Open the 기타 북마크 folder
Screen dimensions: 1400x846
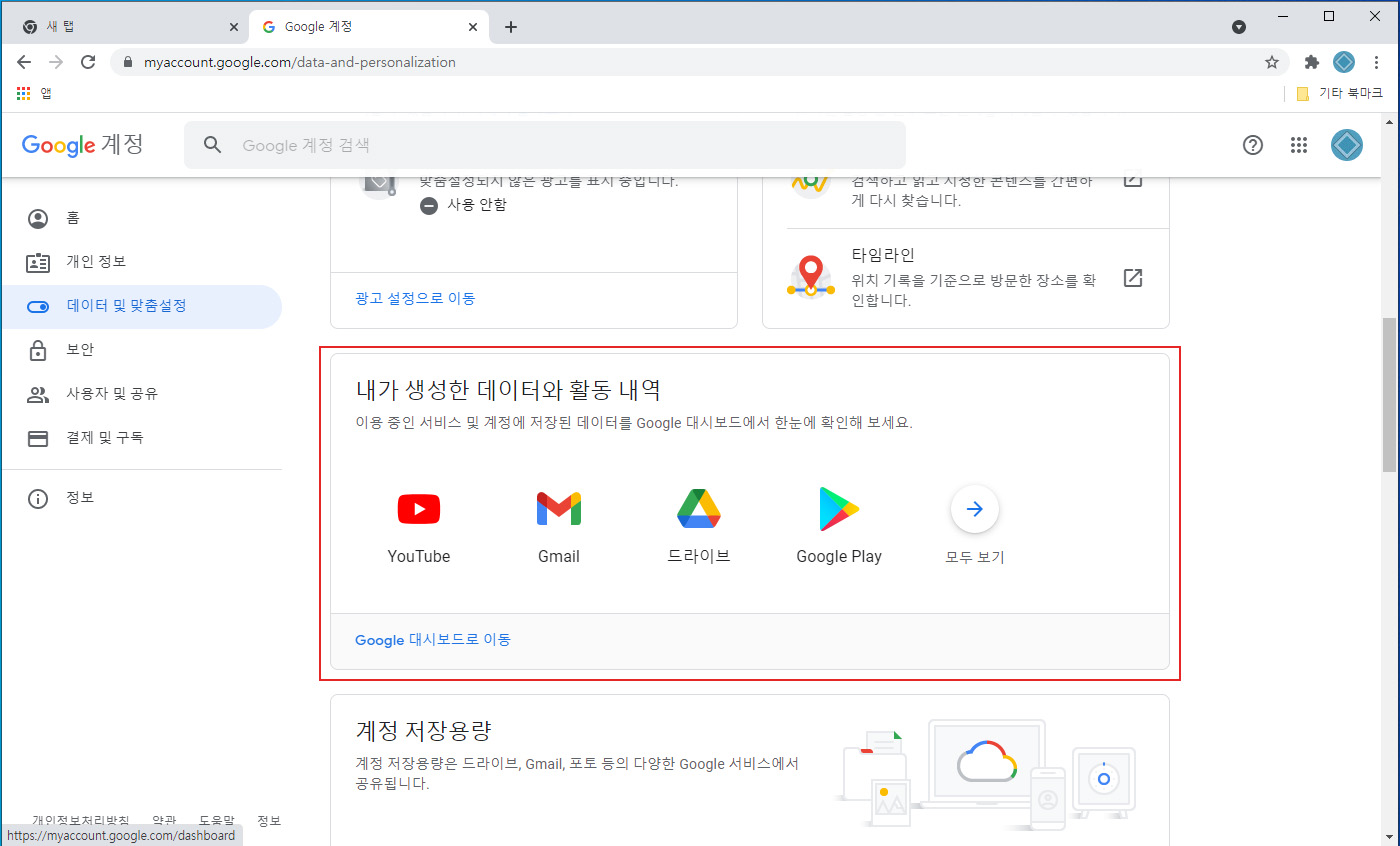coord(1338,93)
